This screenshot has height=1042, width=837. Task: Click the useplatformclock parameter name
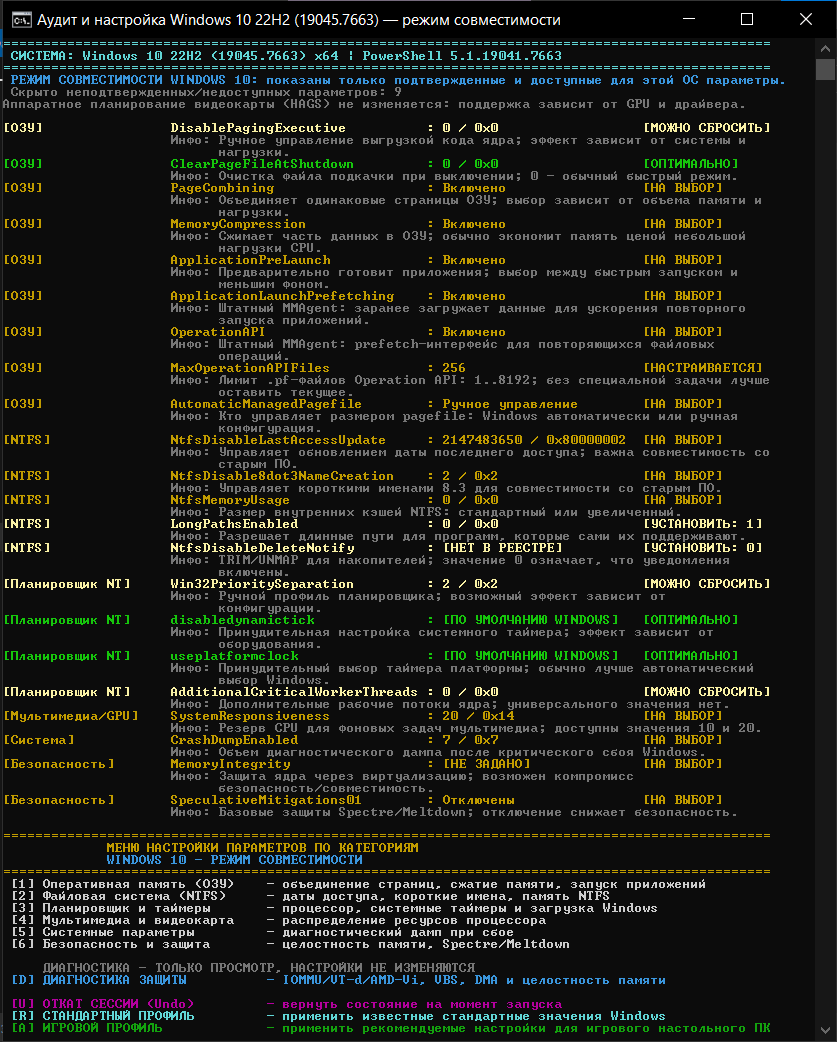[234, 656]
